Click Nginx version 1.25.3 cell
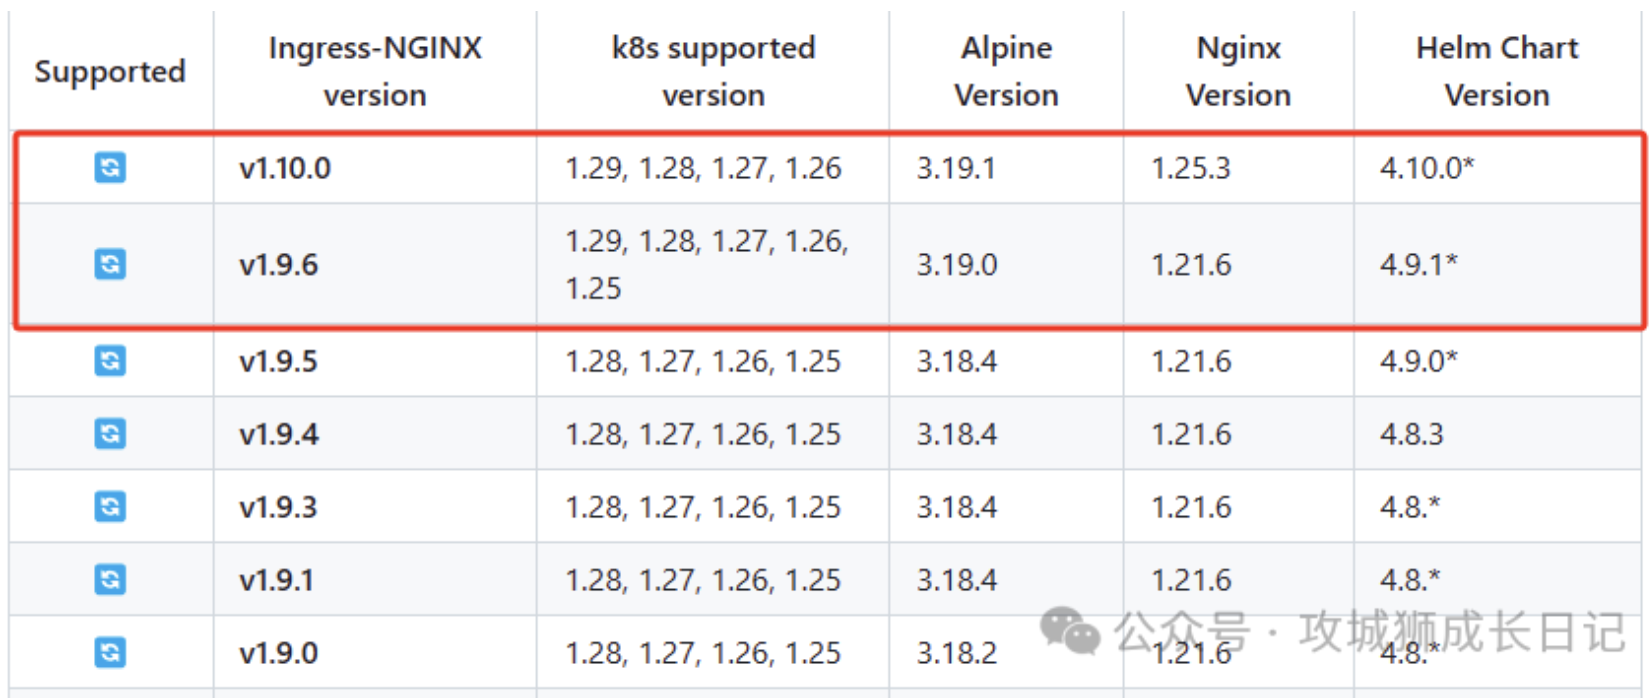The width and height of the screenshot is (1650, 698). pyautogui.click(x=1191, y=168)
